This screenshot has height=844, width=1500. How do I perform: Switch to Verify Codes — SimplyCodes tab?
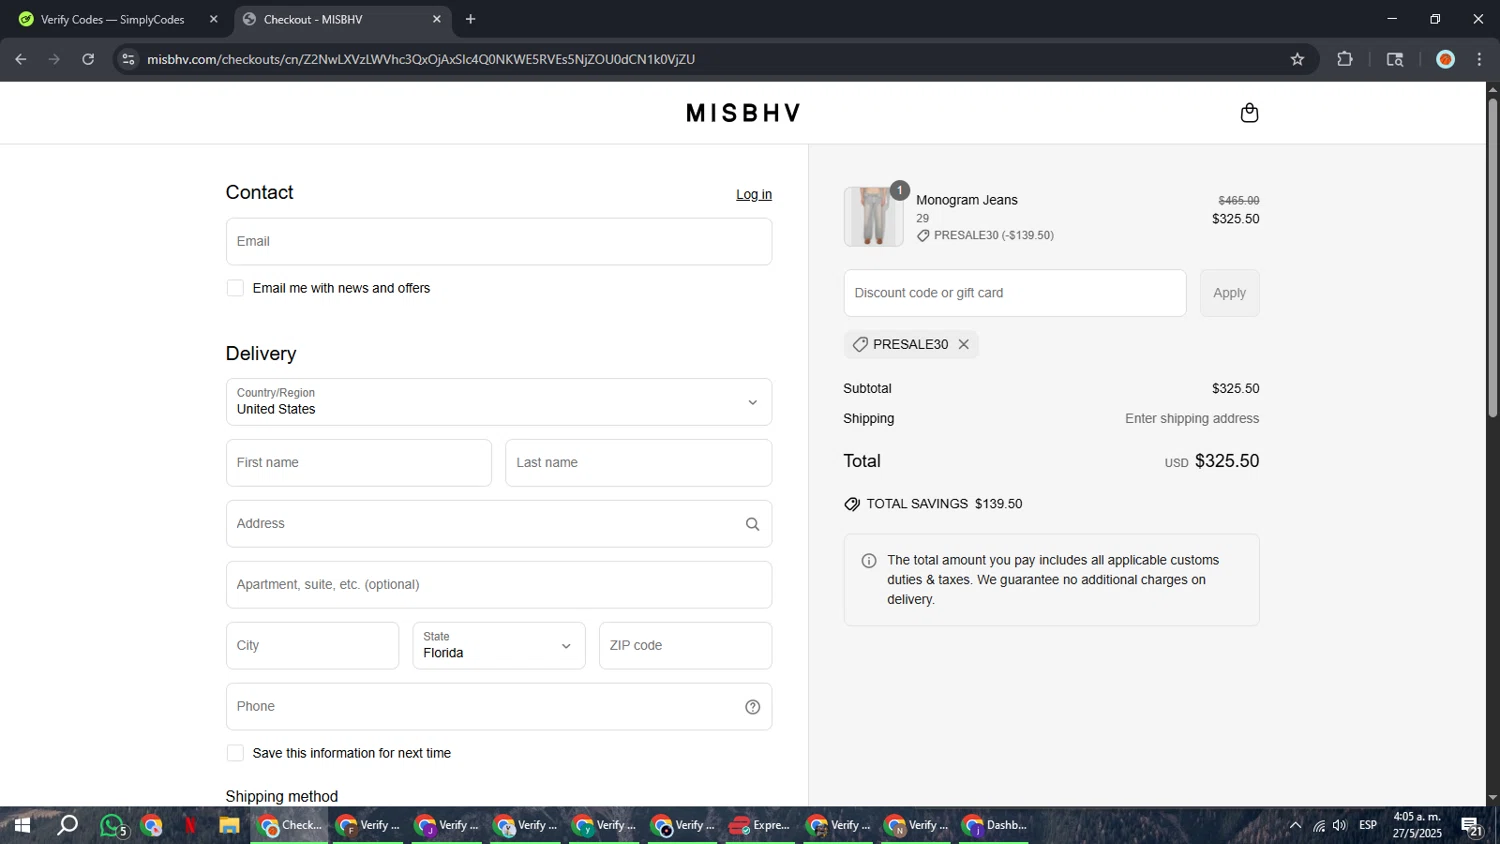(115, 19)
